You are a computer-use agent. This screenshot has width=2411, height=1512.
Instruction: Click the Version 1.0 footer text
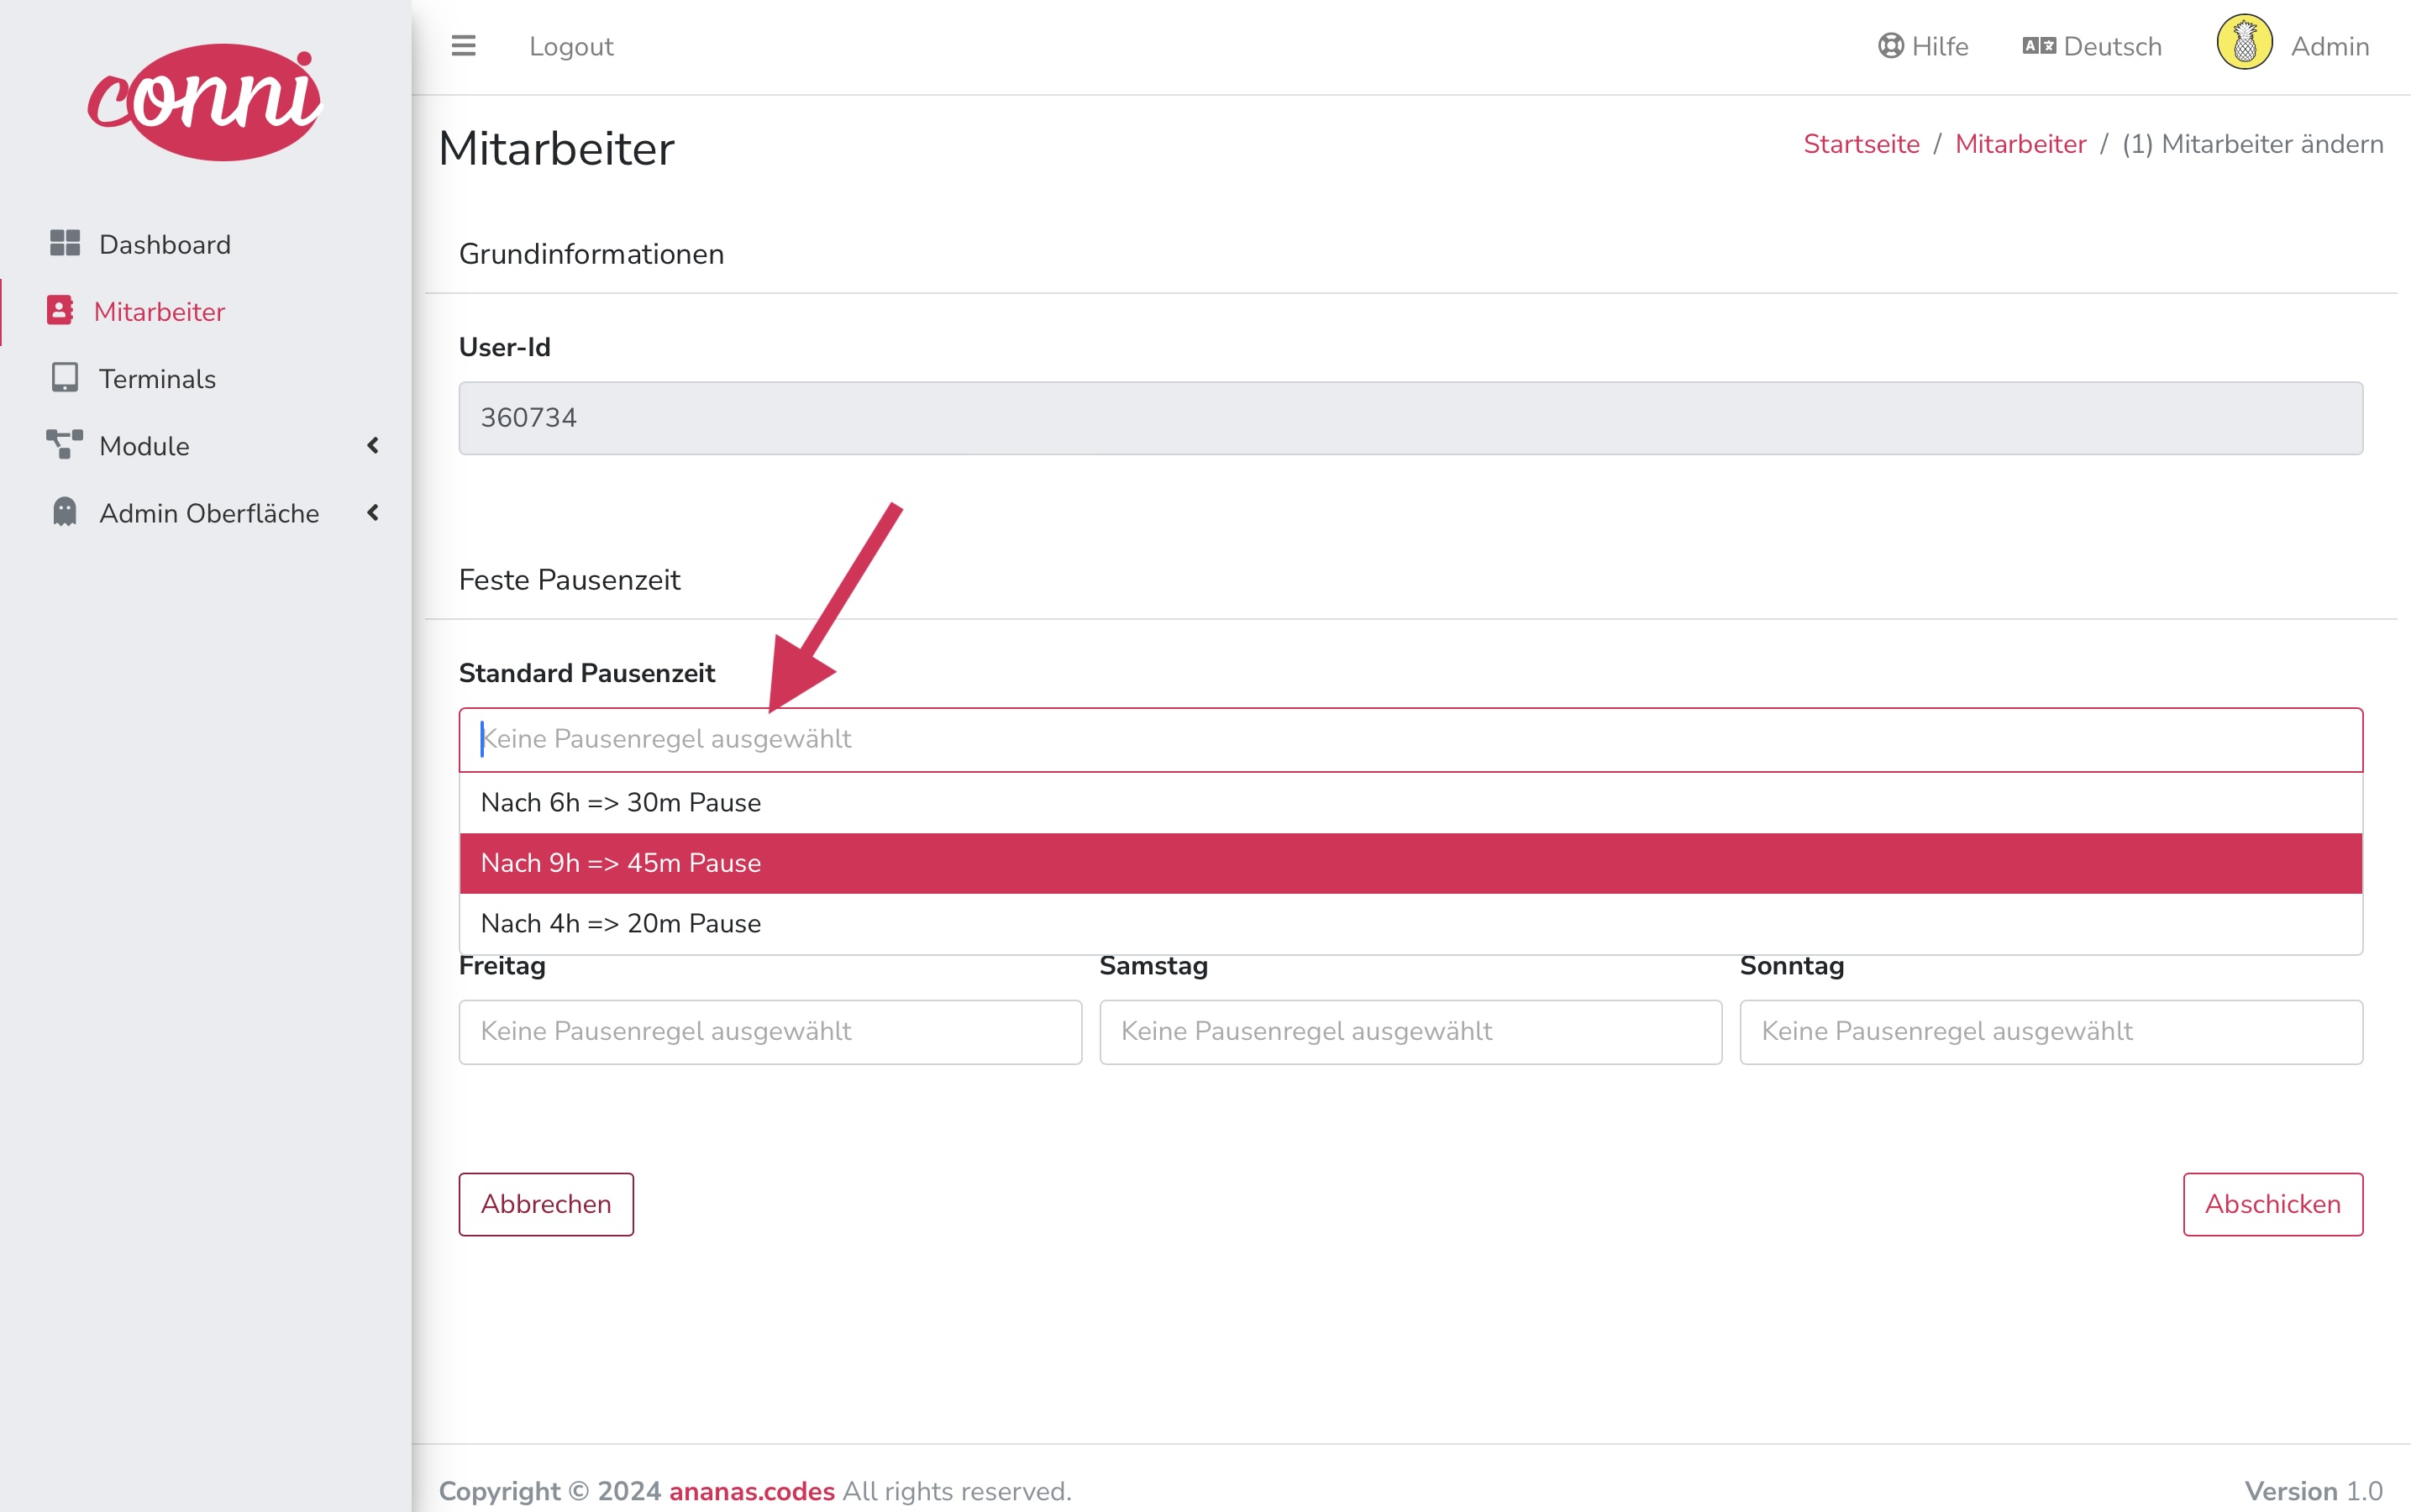click(x=2313, y=1491)
